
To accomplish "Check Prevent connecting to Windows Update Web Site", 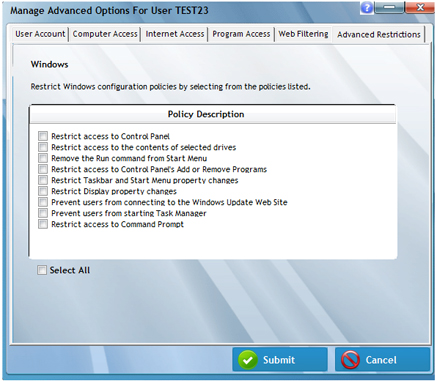I will click(x=43, y=202).
